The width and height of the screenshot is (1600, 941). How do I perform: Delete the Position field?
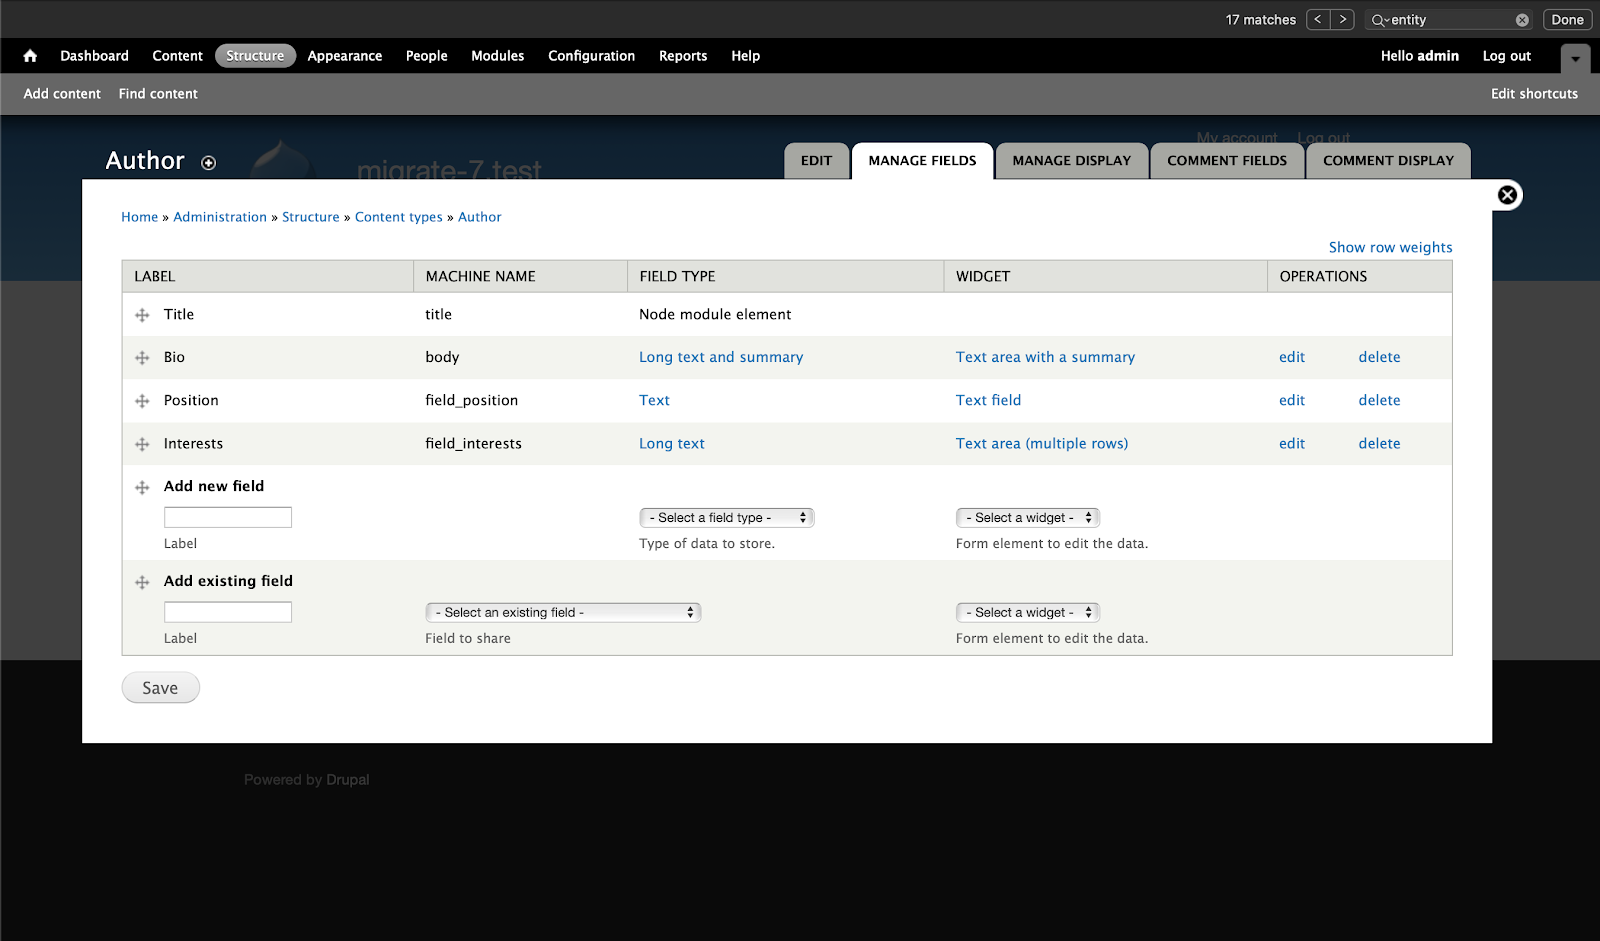(1379, 400)
